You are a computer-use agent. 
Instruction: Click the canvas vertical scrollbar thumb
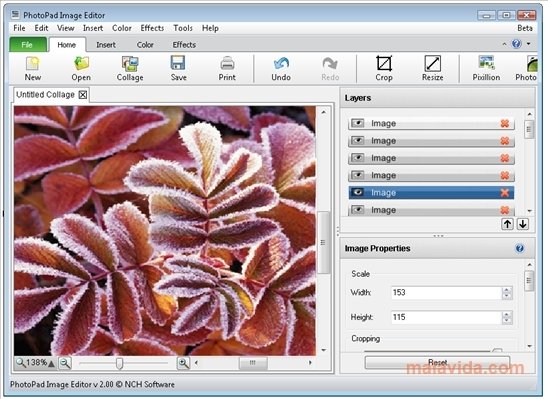point(324,242)
